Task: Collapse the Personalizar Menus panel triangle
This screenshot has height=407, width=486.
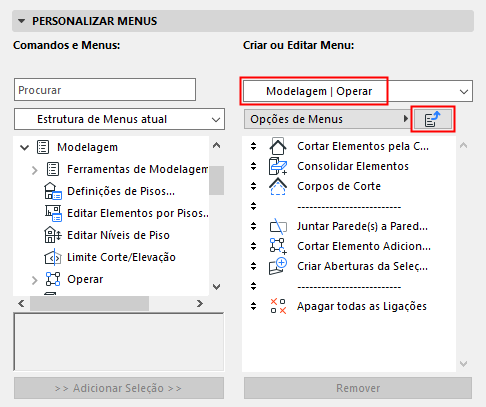Action: point(22,21)
